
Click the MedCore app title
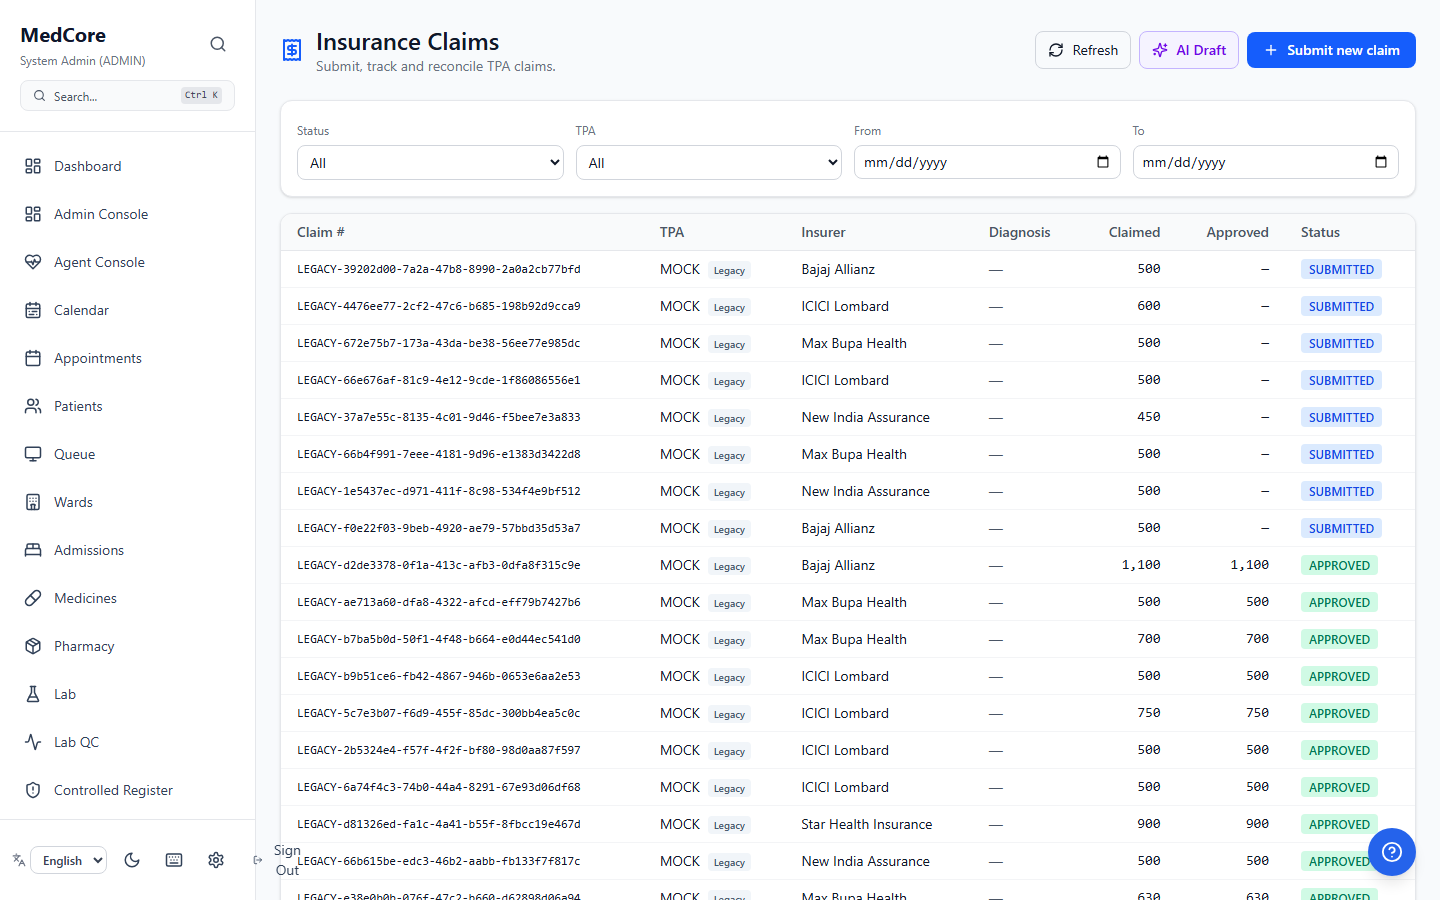pos(63,35)
